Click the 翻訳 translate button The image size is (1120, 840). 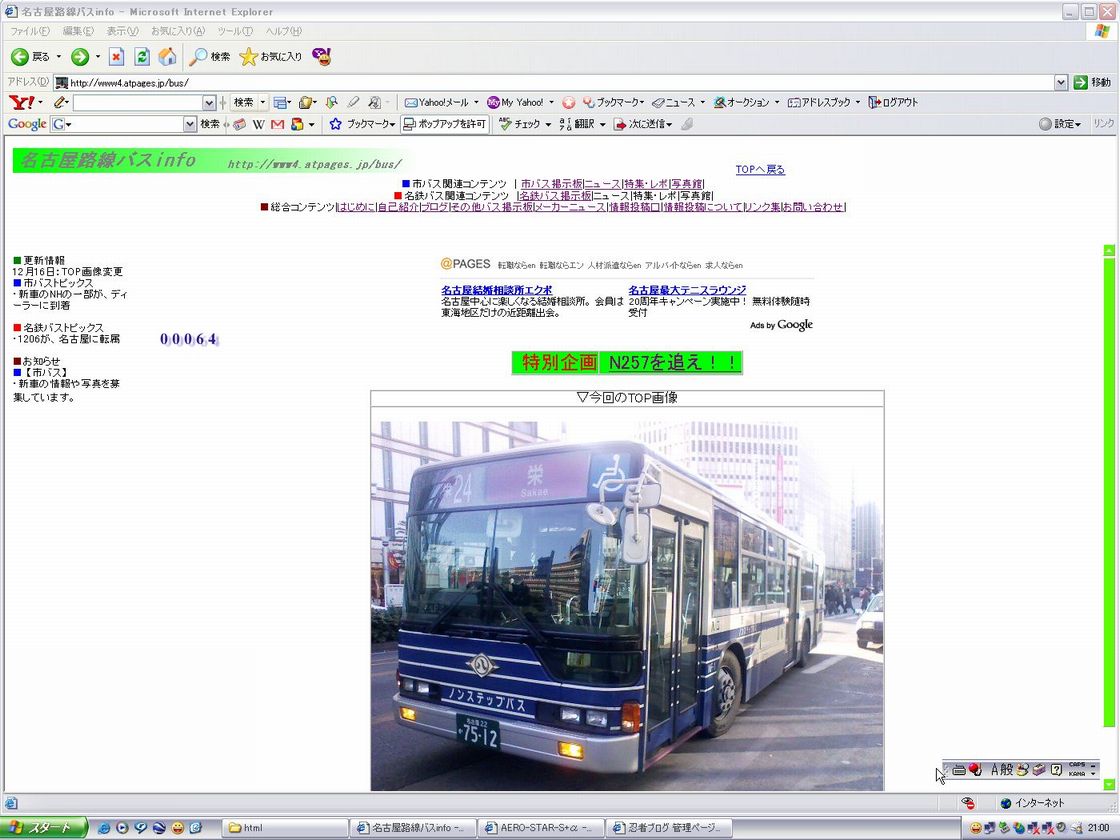coord(577,124)
